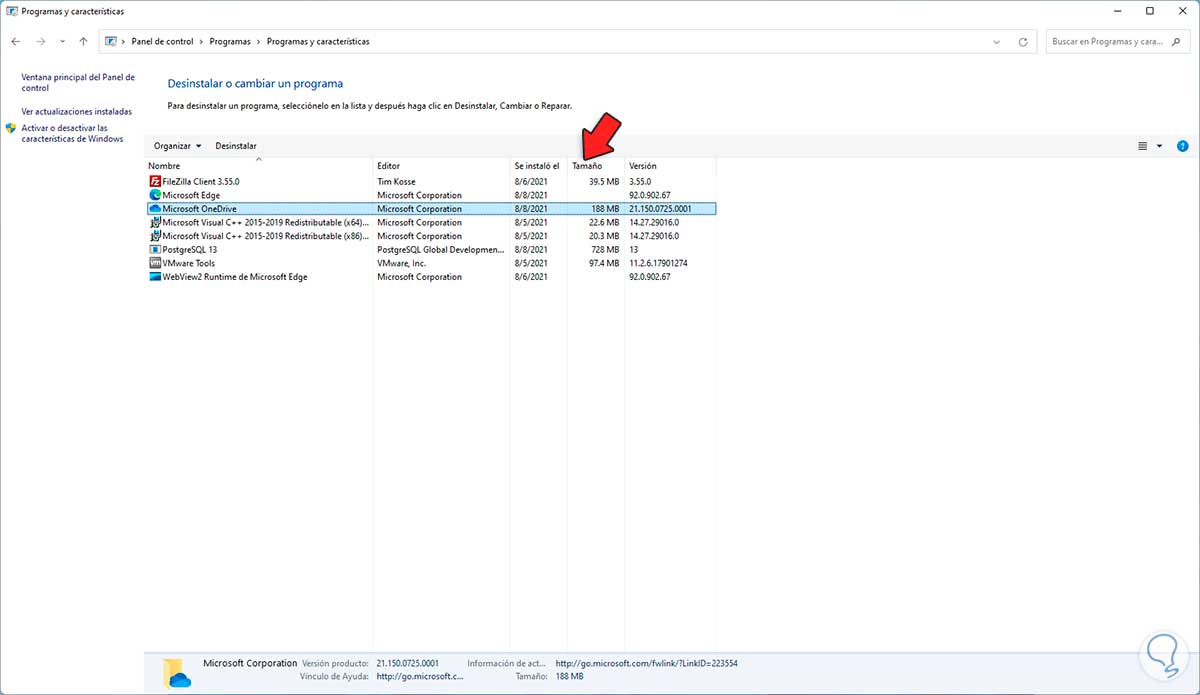Select Visual C++ 2015-2019 Redistributable (x86) row
Screen dimensions: 1200x695
(x=432, y=236)
